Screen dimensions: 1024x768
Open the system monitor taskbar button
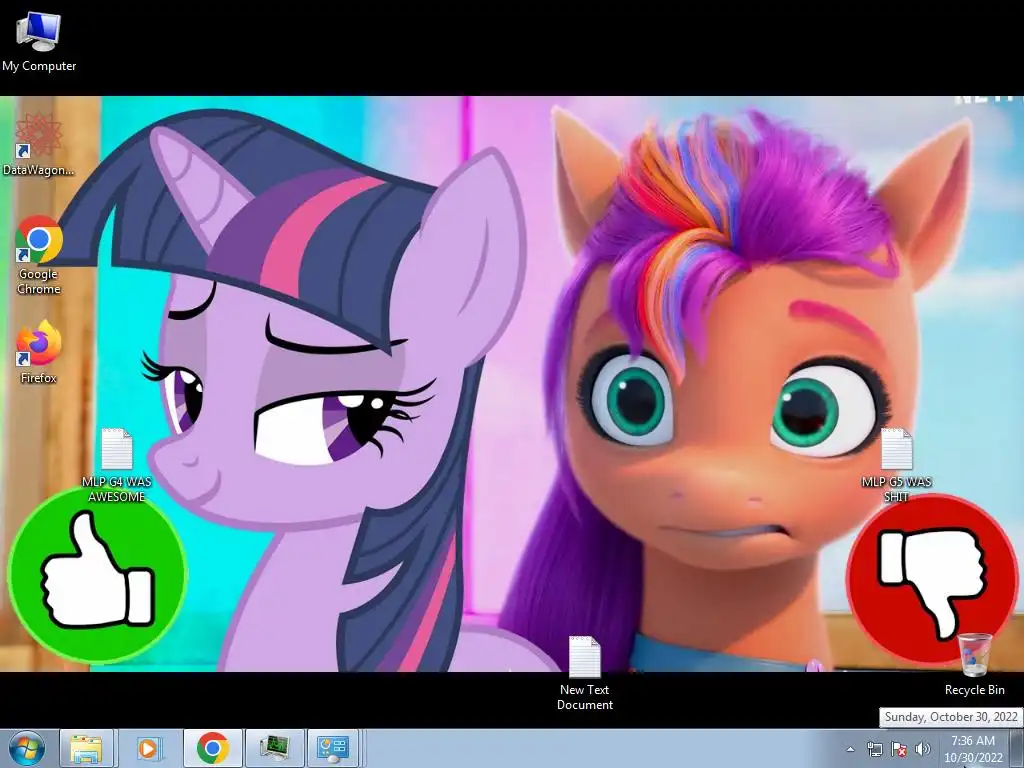click(274, 748)
